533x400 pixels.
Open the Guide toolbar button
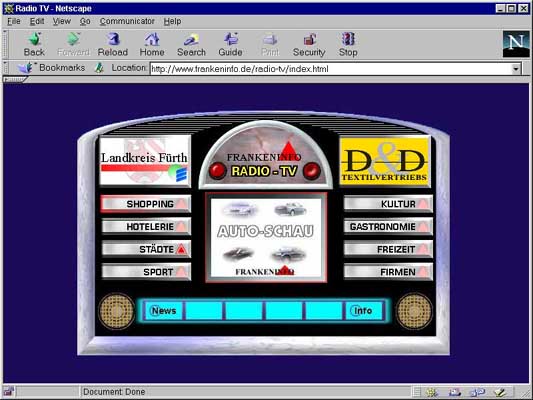[230, 44]
